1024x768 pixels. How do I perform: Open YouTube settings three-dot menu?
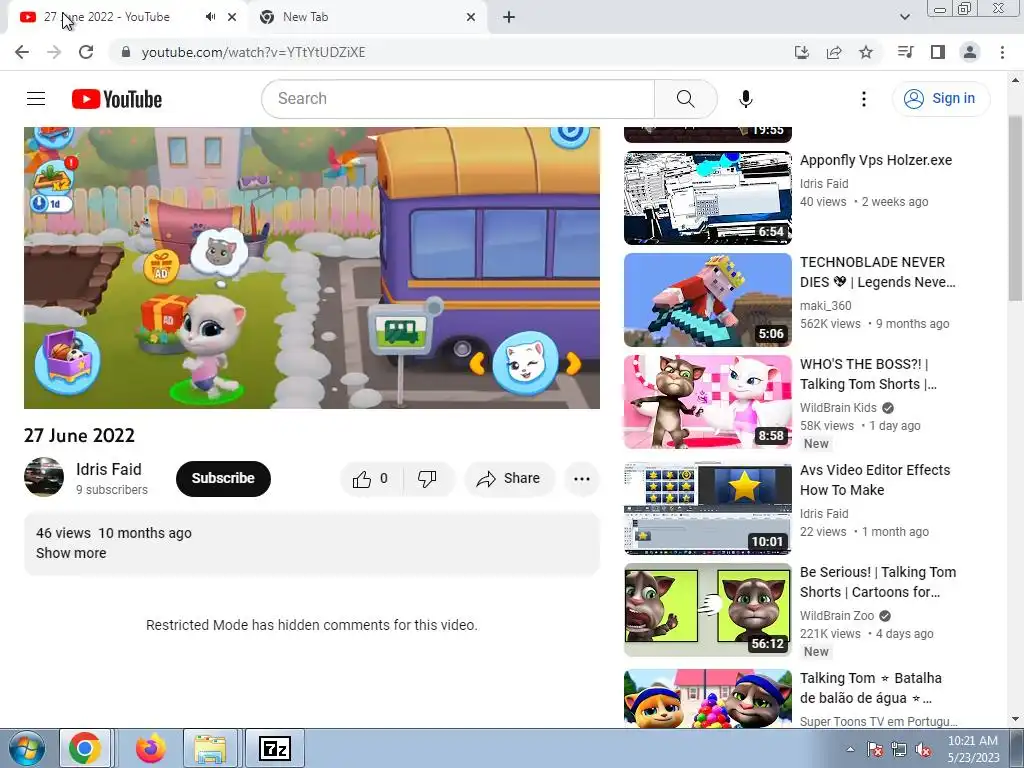pyautogui.click(x=863, y=99)
